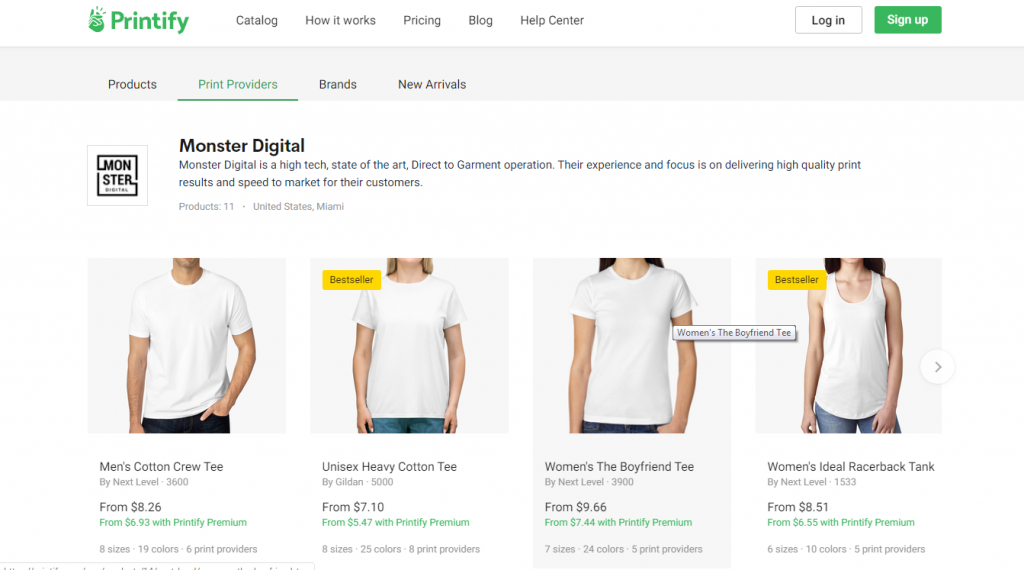Open the New Arrivals tab
The width and height of the screenshot is (1024, 570).
pos(432,84)
